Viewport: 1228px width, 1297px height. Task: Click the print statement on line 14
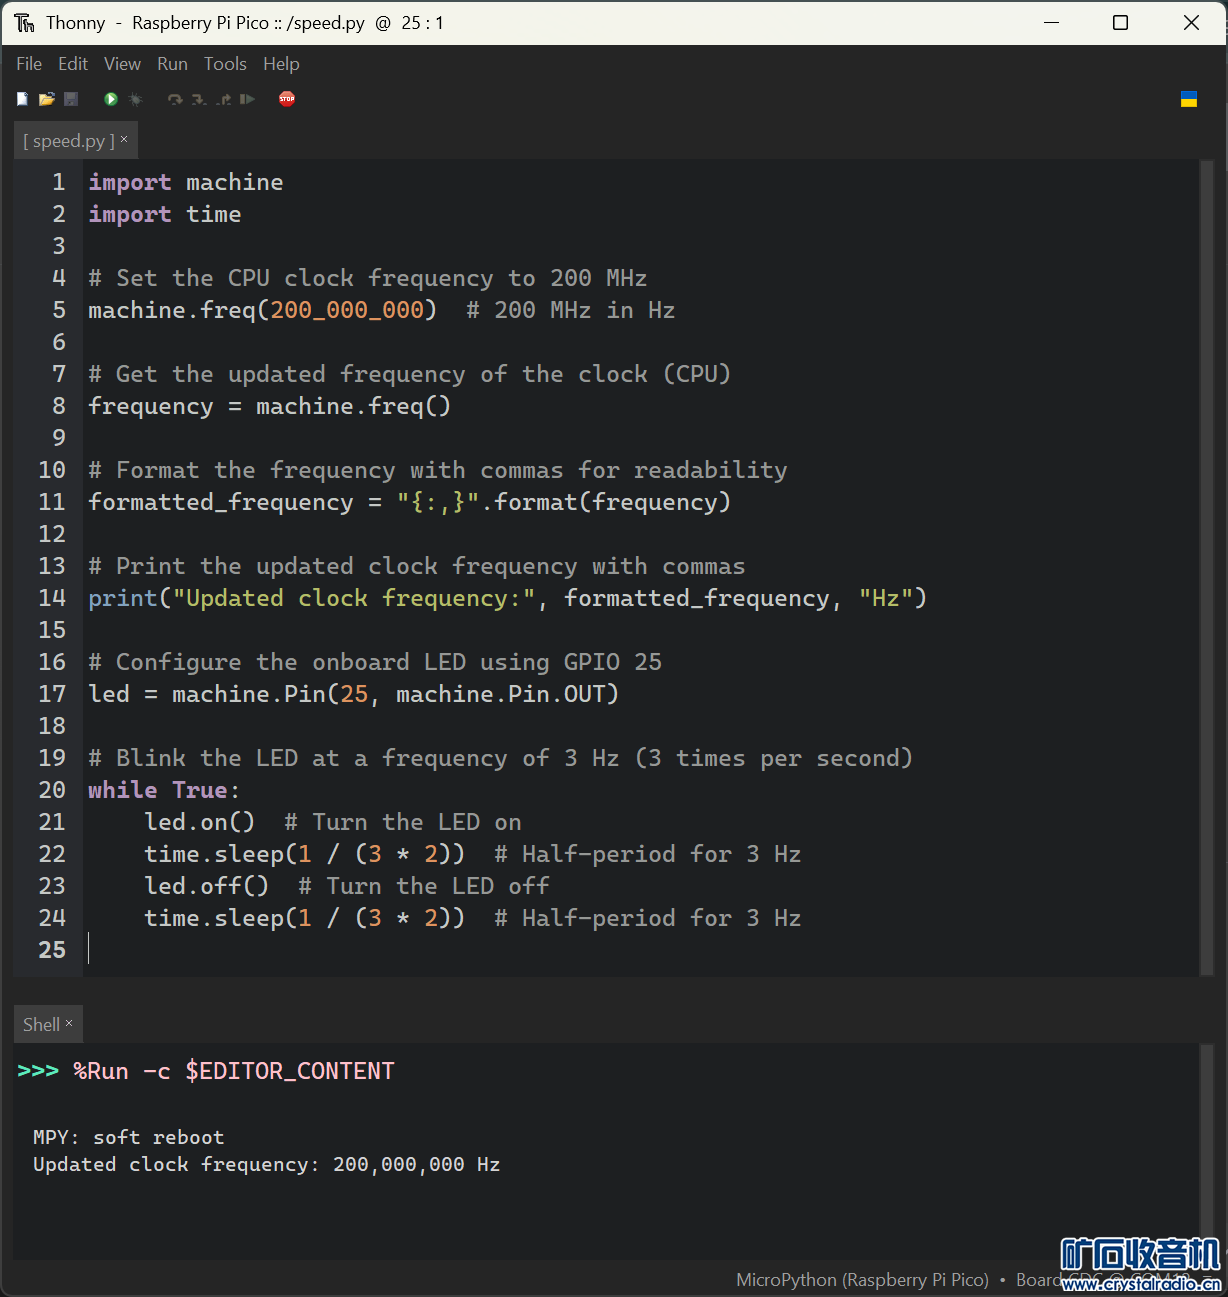(x=508, y=598)
